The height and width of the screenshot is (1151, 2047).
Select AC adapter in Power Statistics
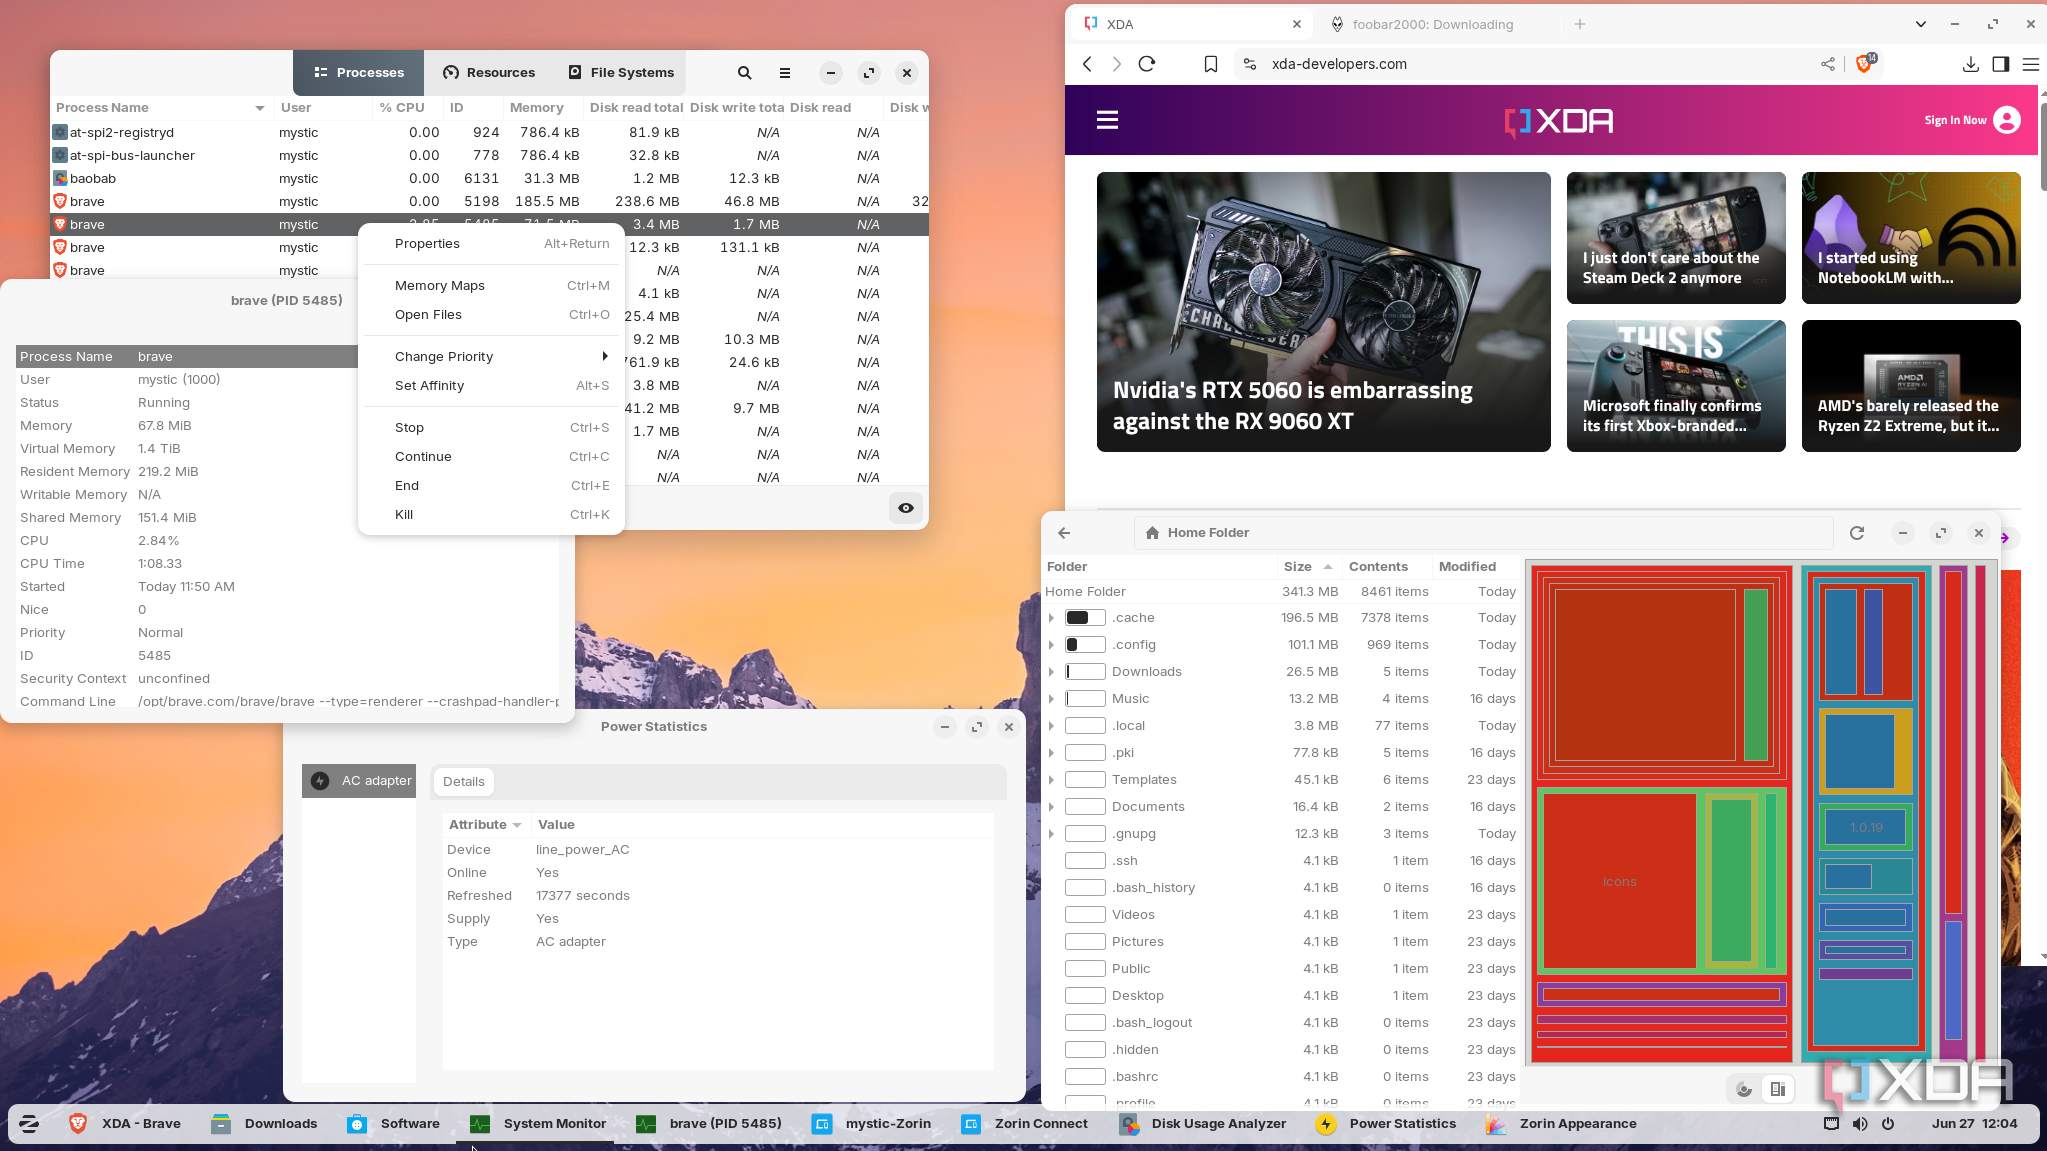tap(359, 781)
